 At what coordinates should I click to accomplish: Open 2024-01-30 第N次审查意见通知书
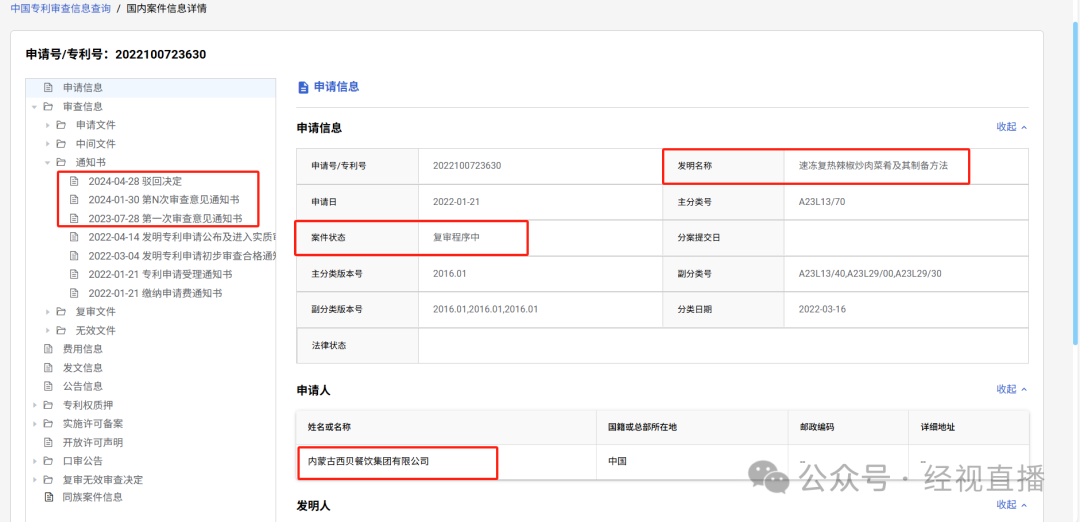(163, 200)
